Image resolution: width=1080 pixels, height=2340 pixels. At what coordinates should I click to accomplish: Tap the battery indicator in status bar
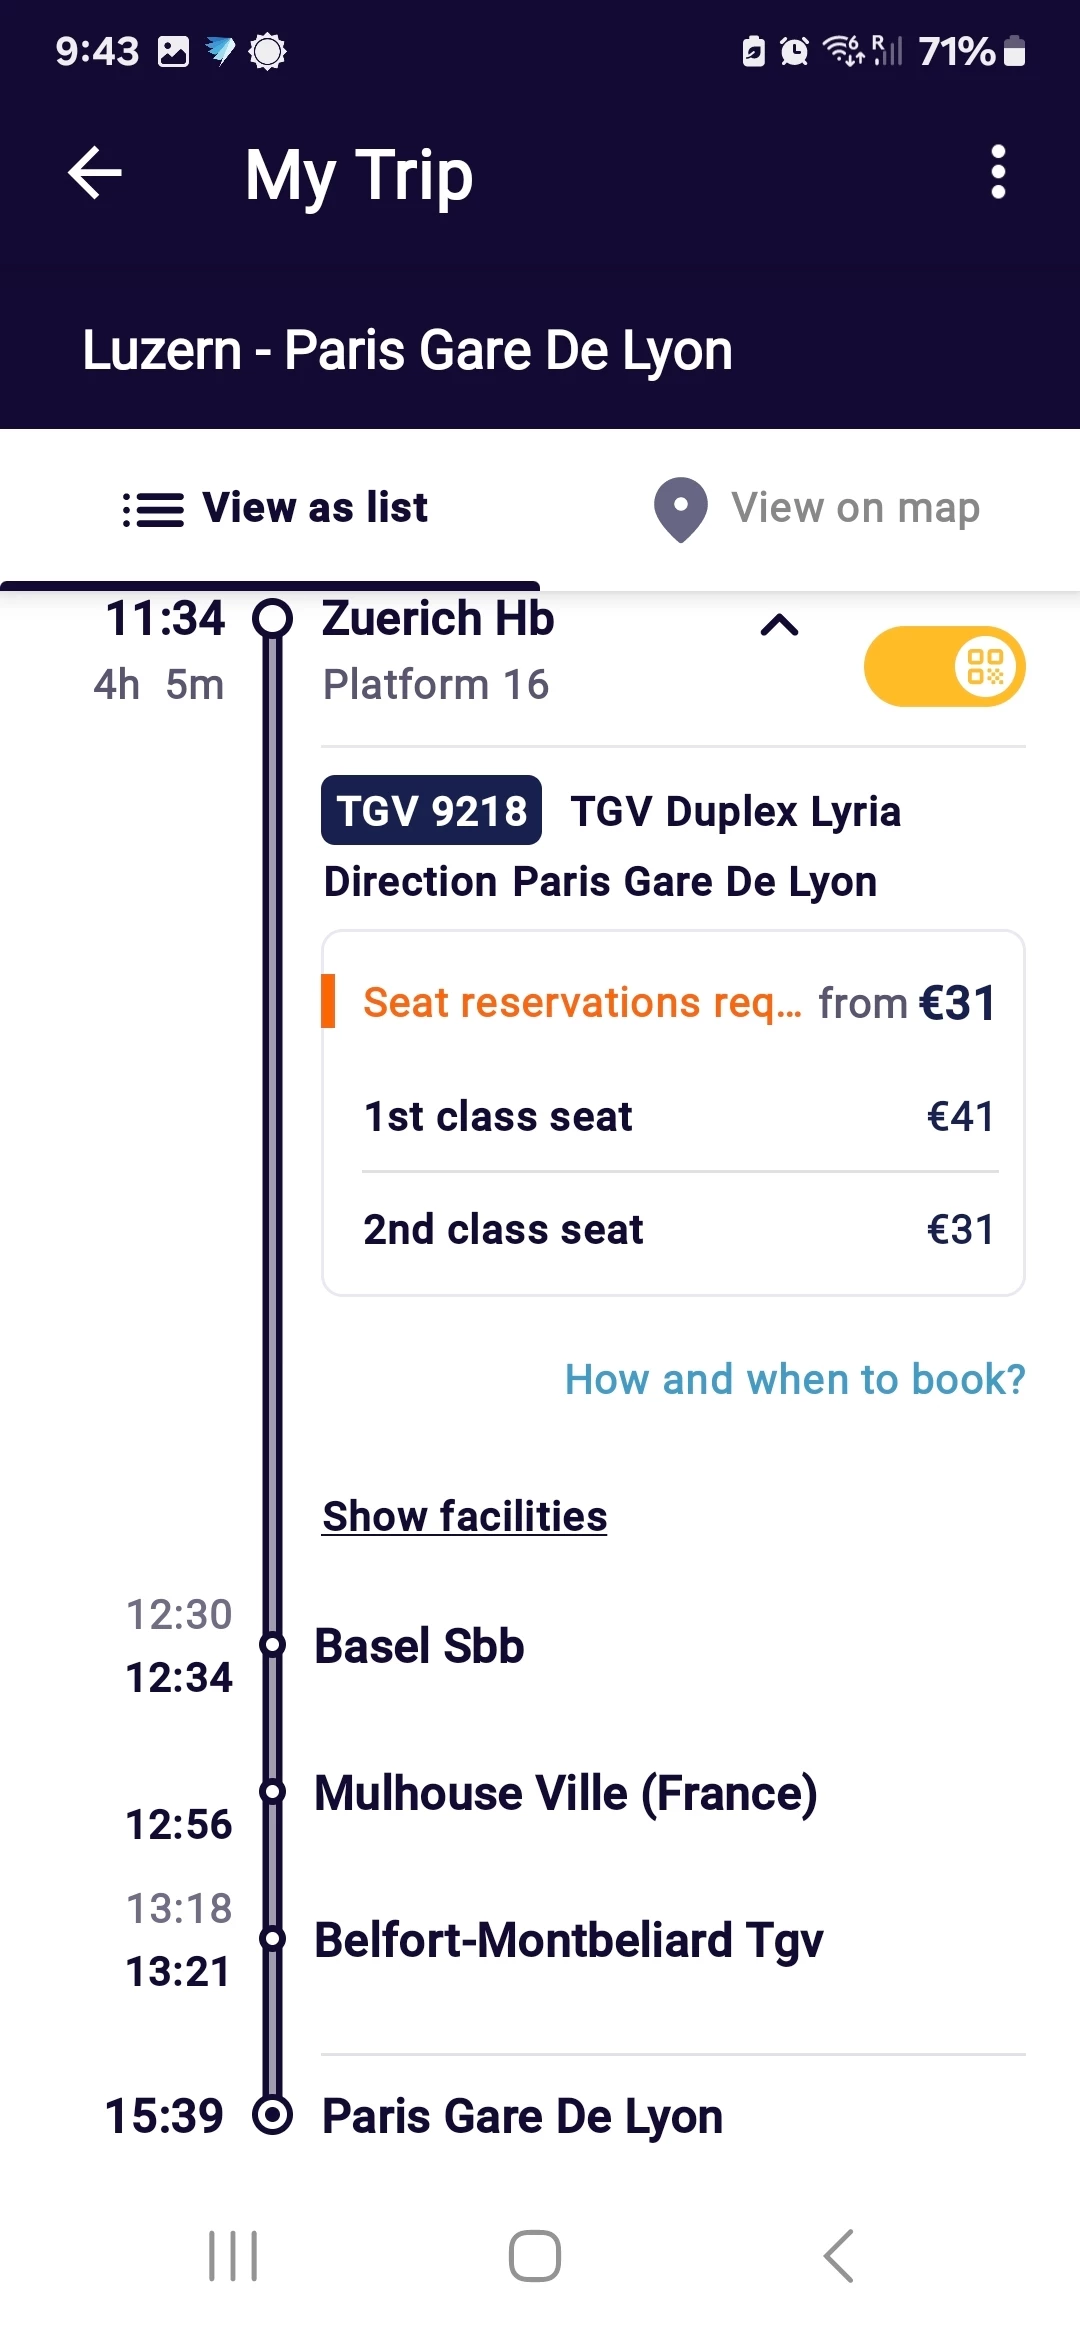pos(1014,51)
